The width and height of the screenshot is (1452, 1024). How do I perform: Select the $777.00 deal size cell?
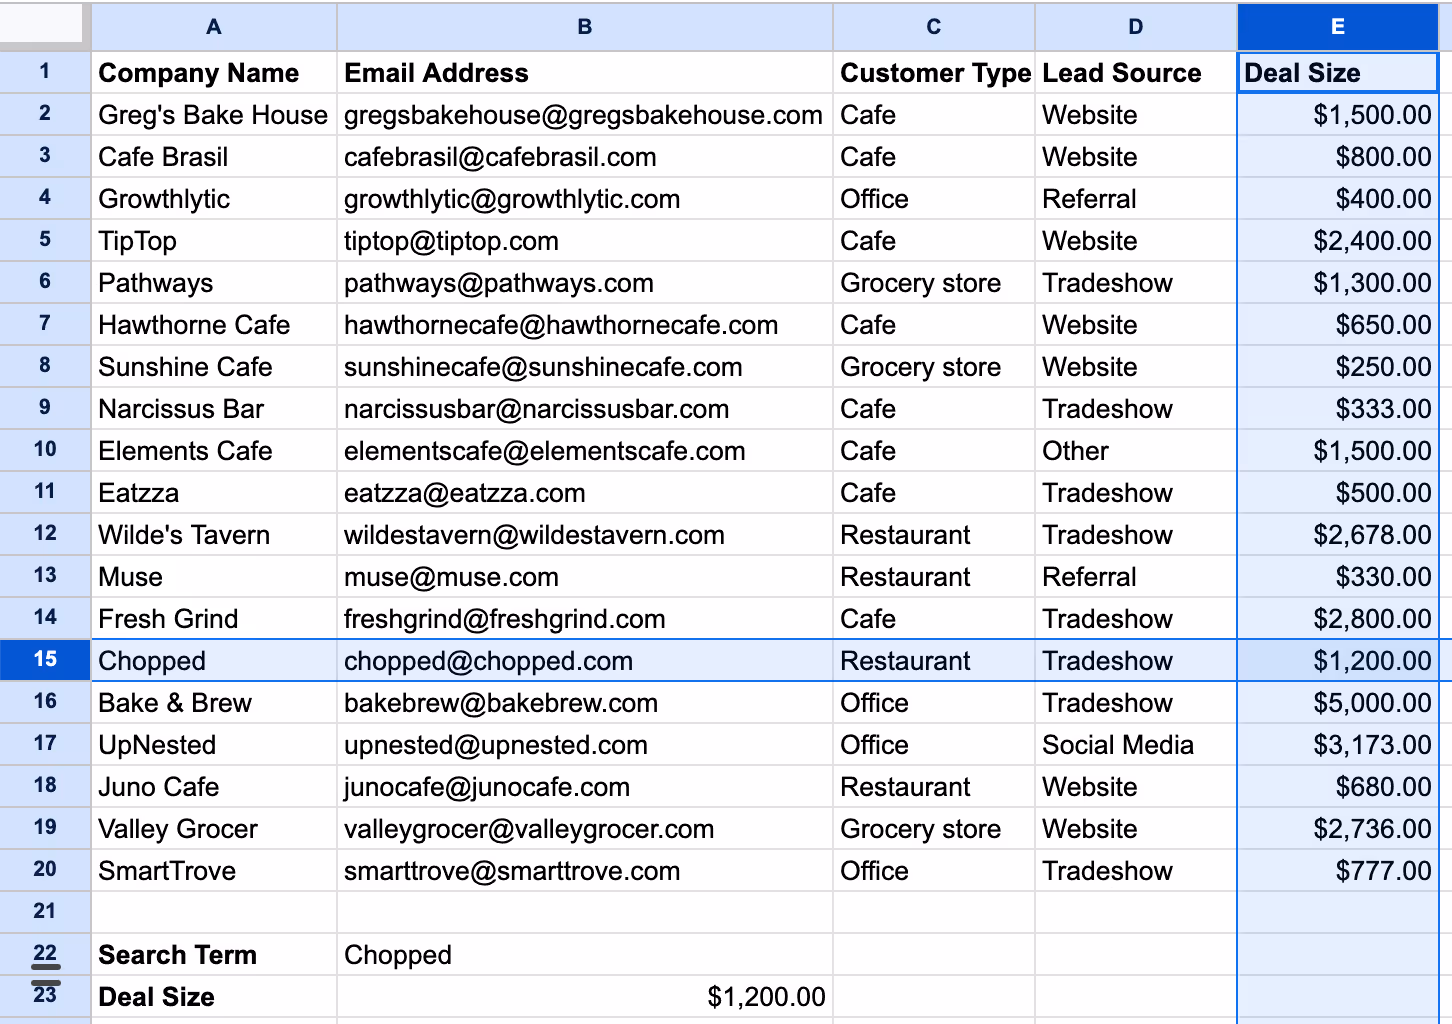coord(1338,871)
